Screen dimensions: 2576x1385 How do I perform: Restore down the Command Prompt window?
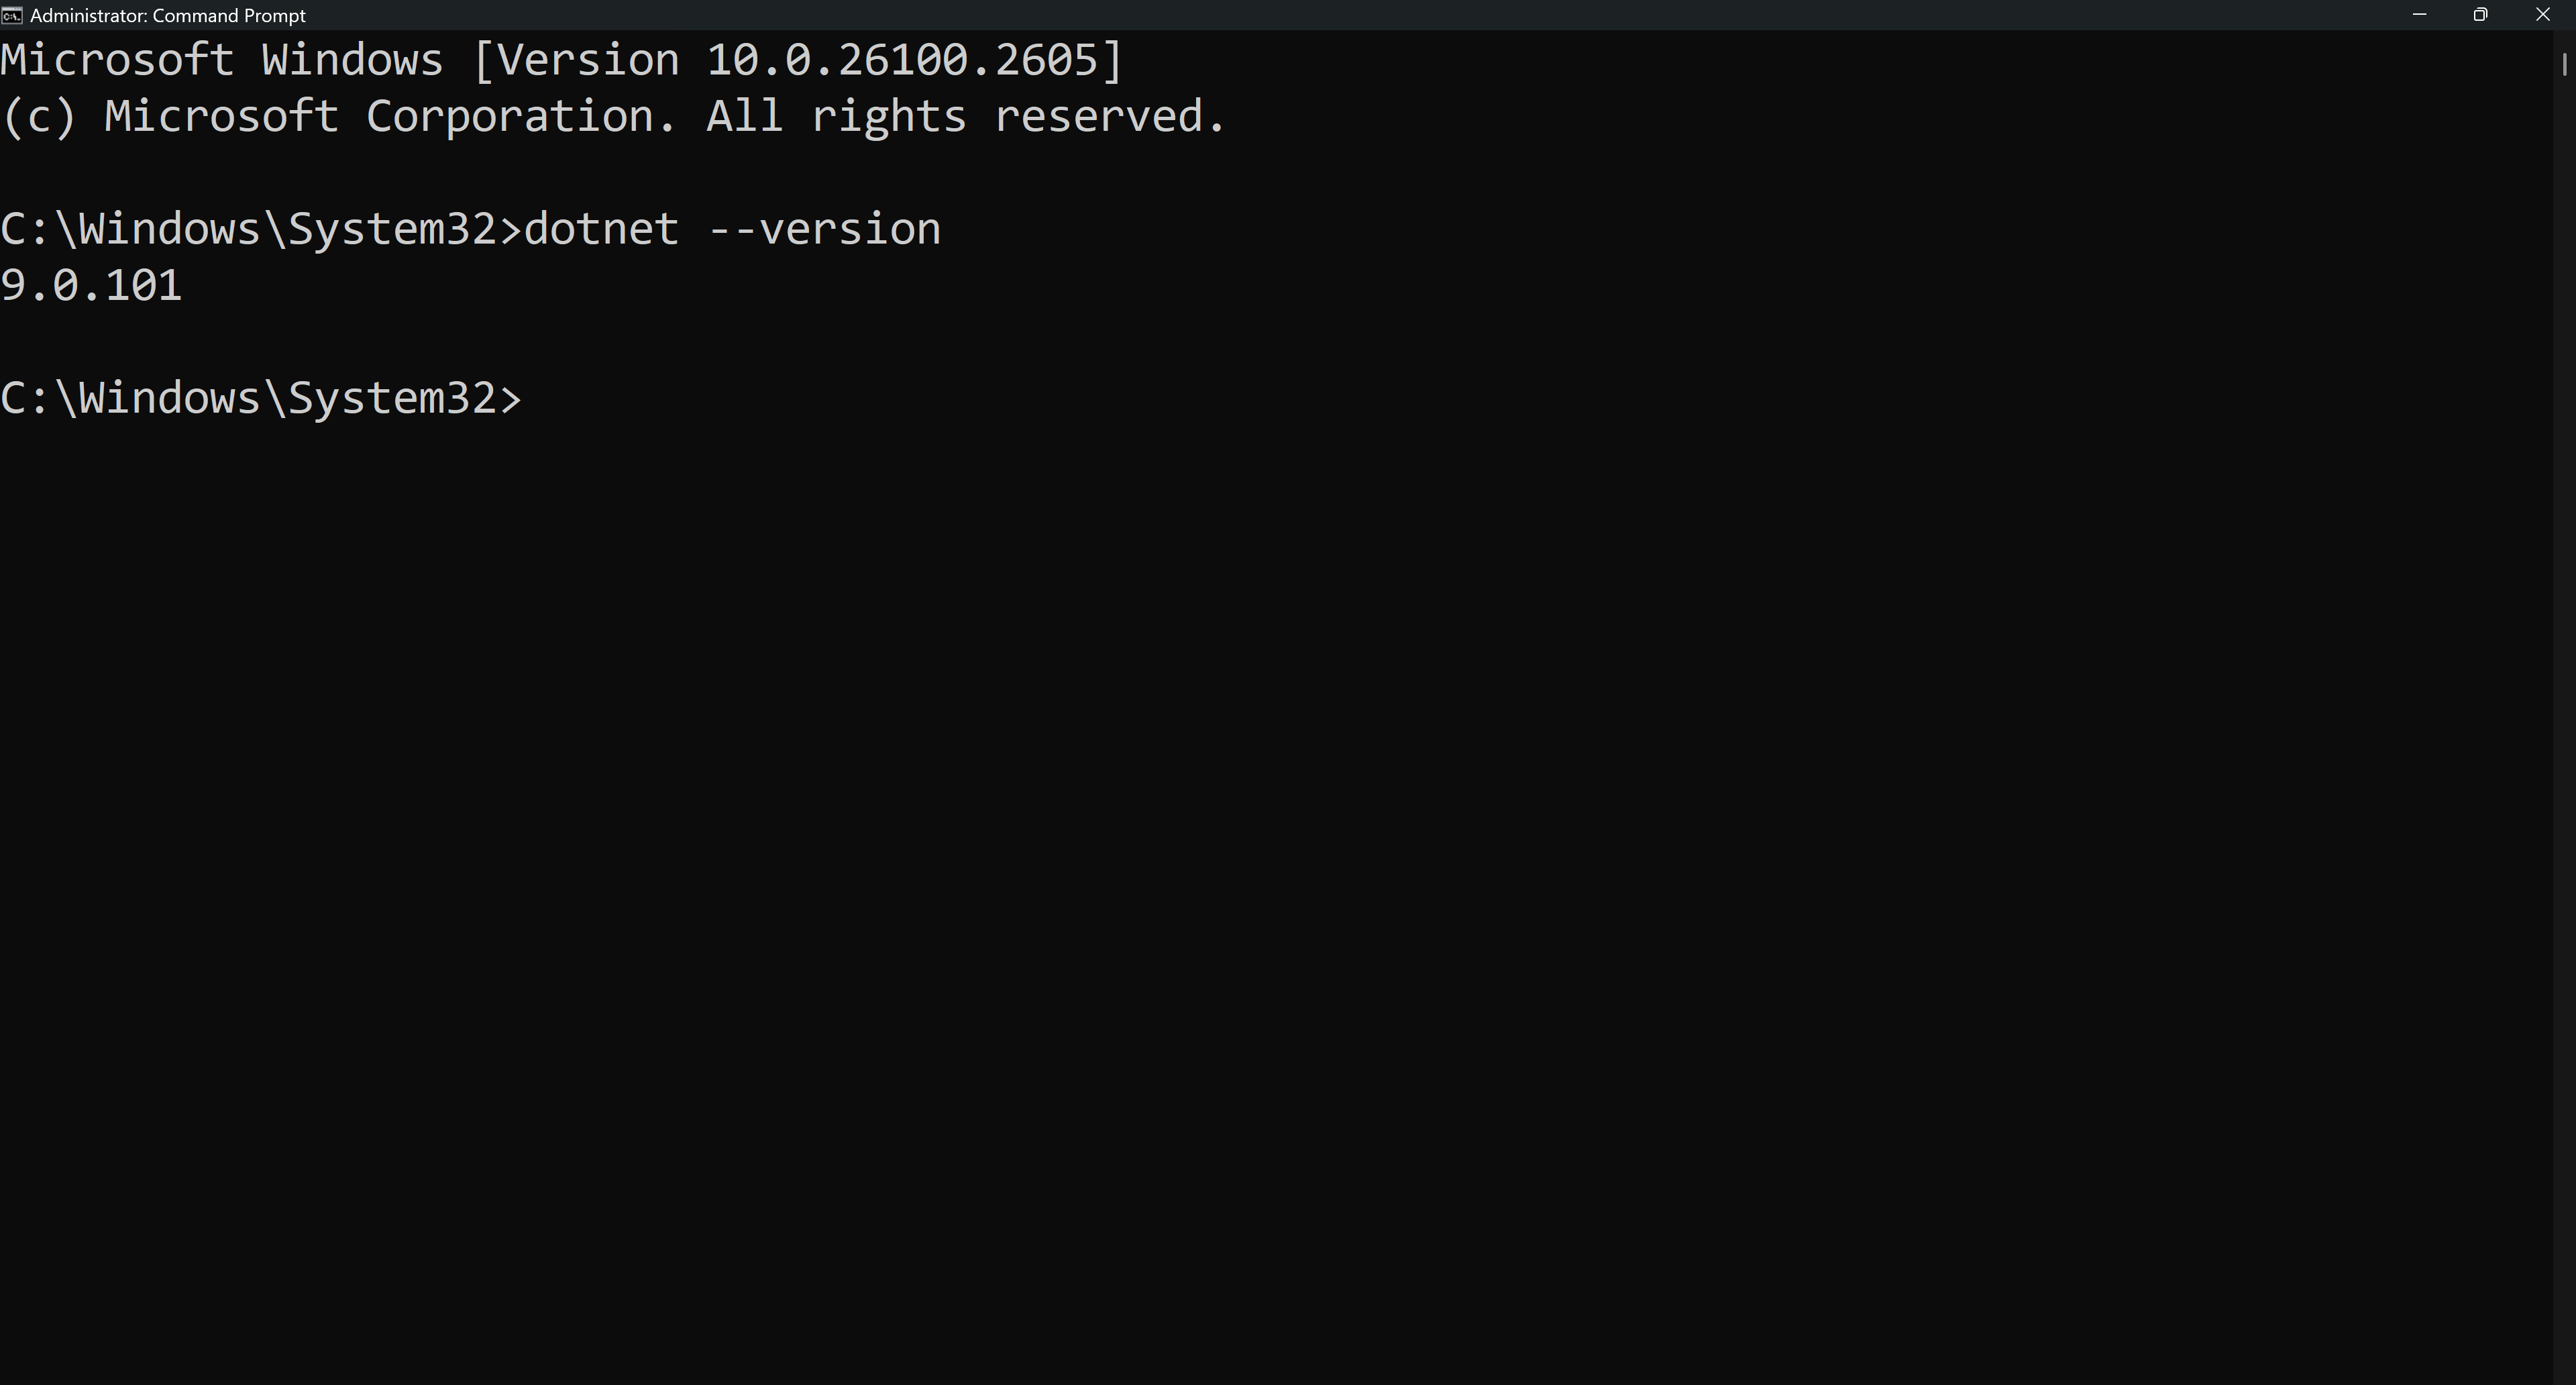tap(2481, 15)
